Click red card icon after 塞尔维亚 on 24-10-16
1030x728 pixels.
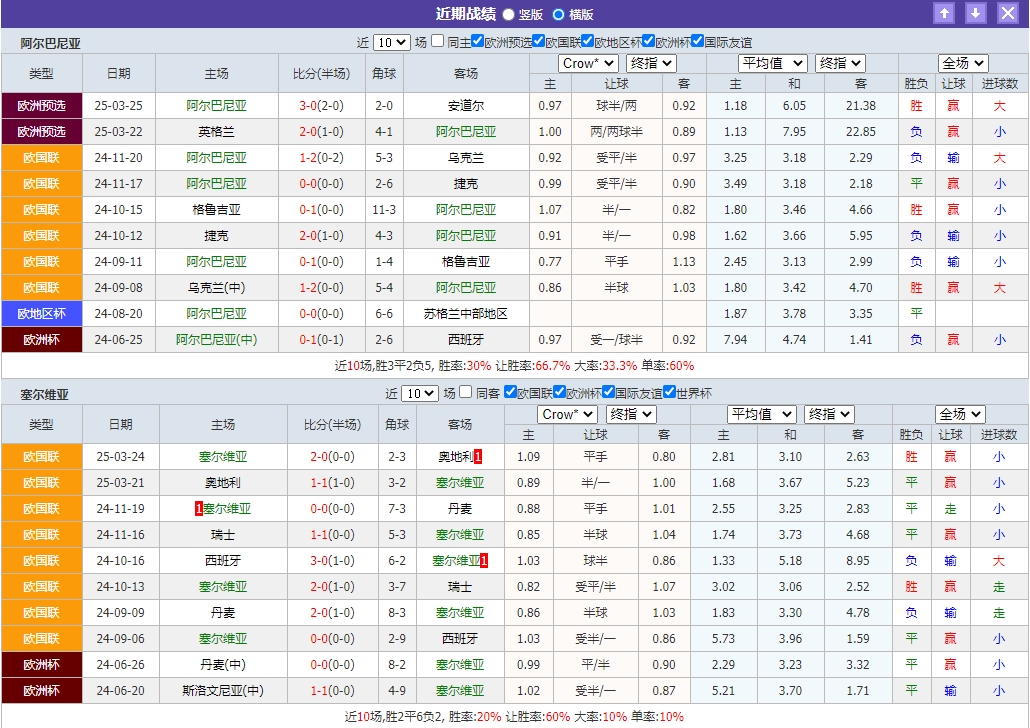point(485,560)
